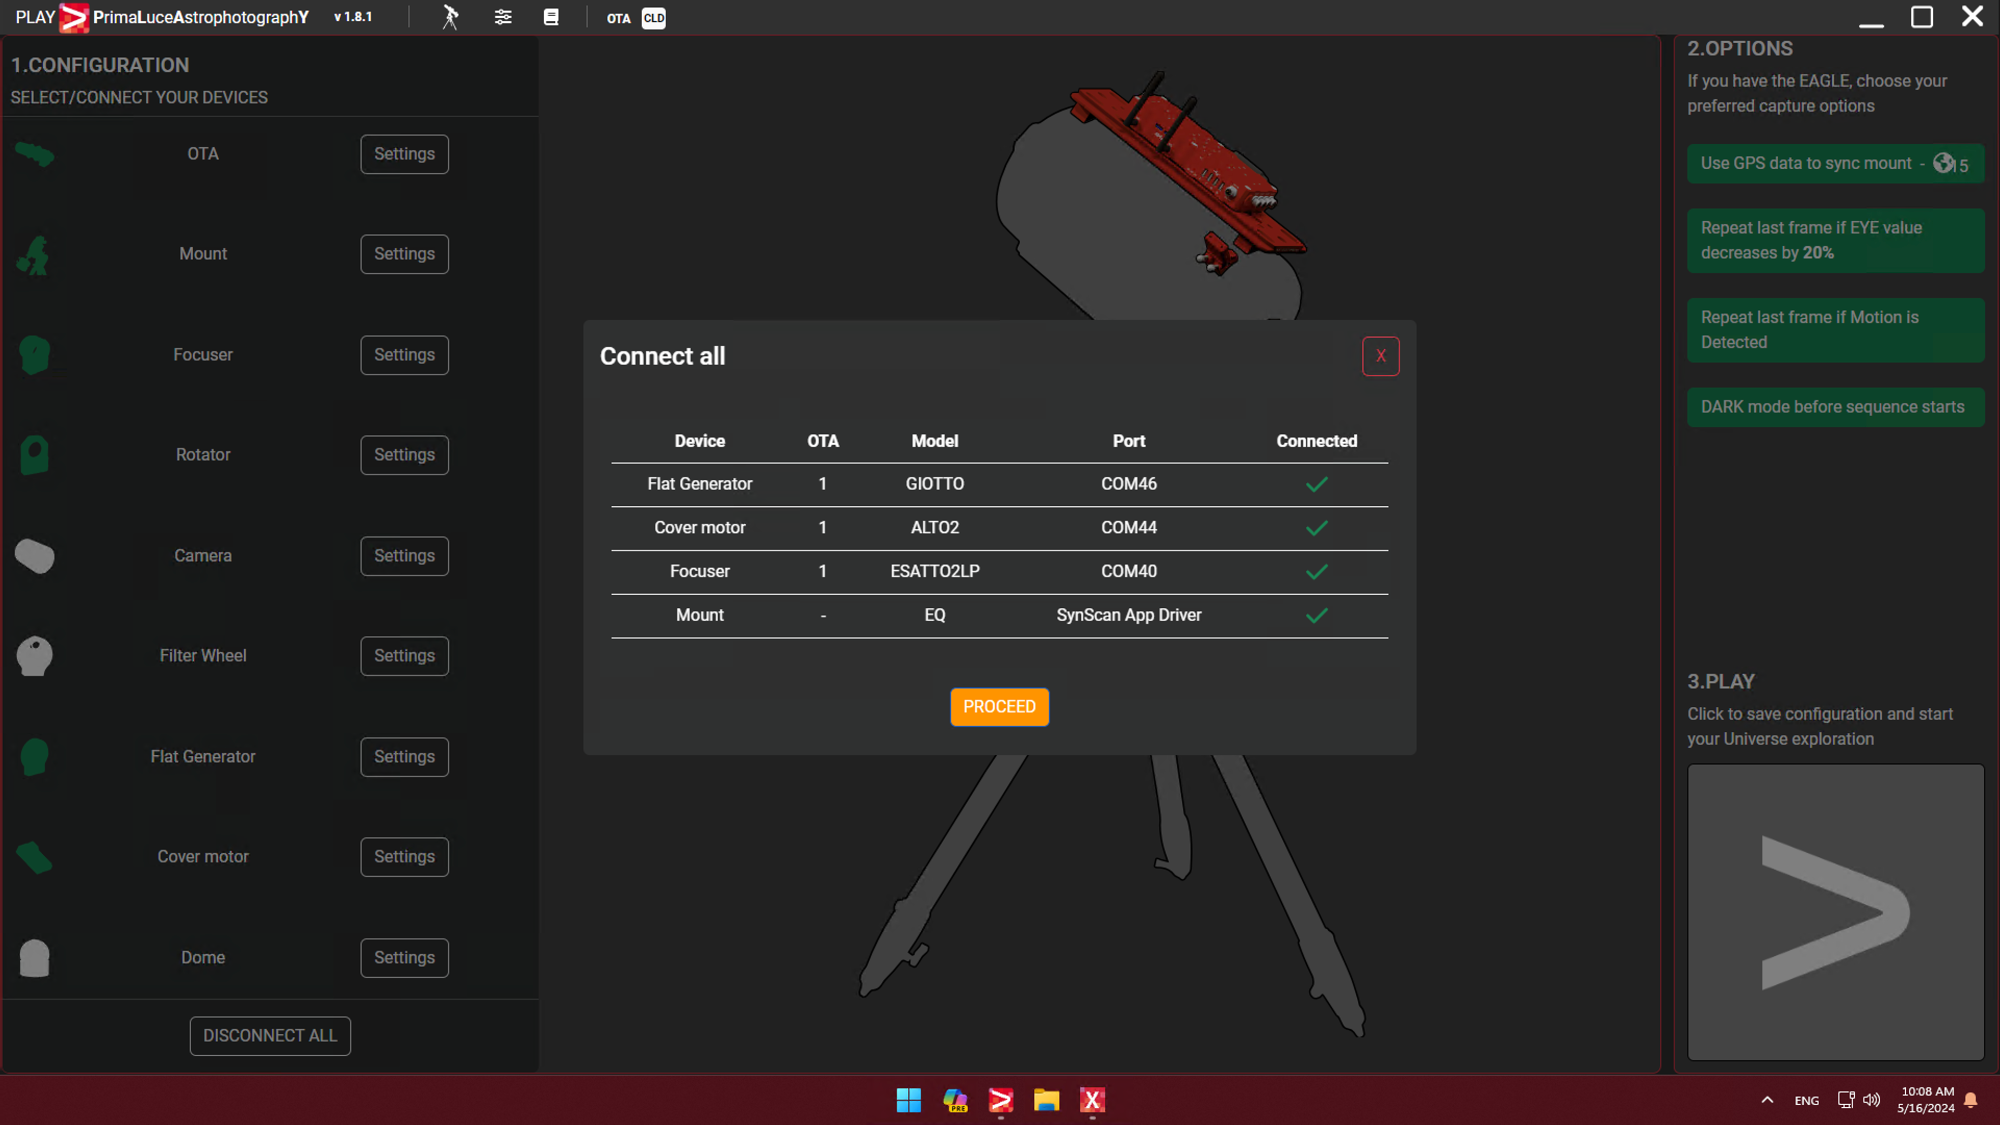The height and width of the screenshot is (1125, 2000).
Task: Click the Mount device icon
Action: pos(33,255)
